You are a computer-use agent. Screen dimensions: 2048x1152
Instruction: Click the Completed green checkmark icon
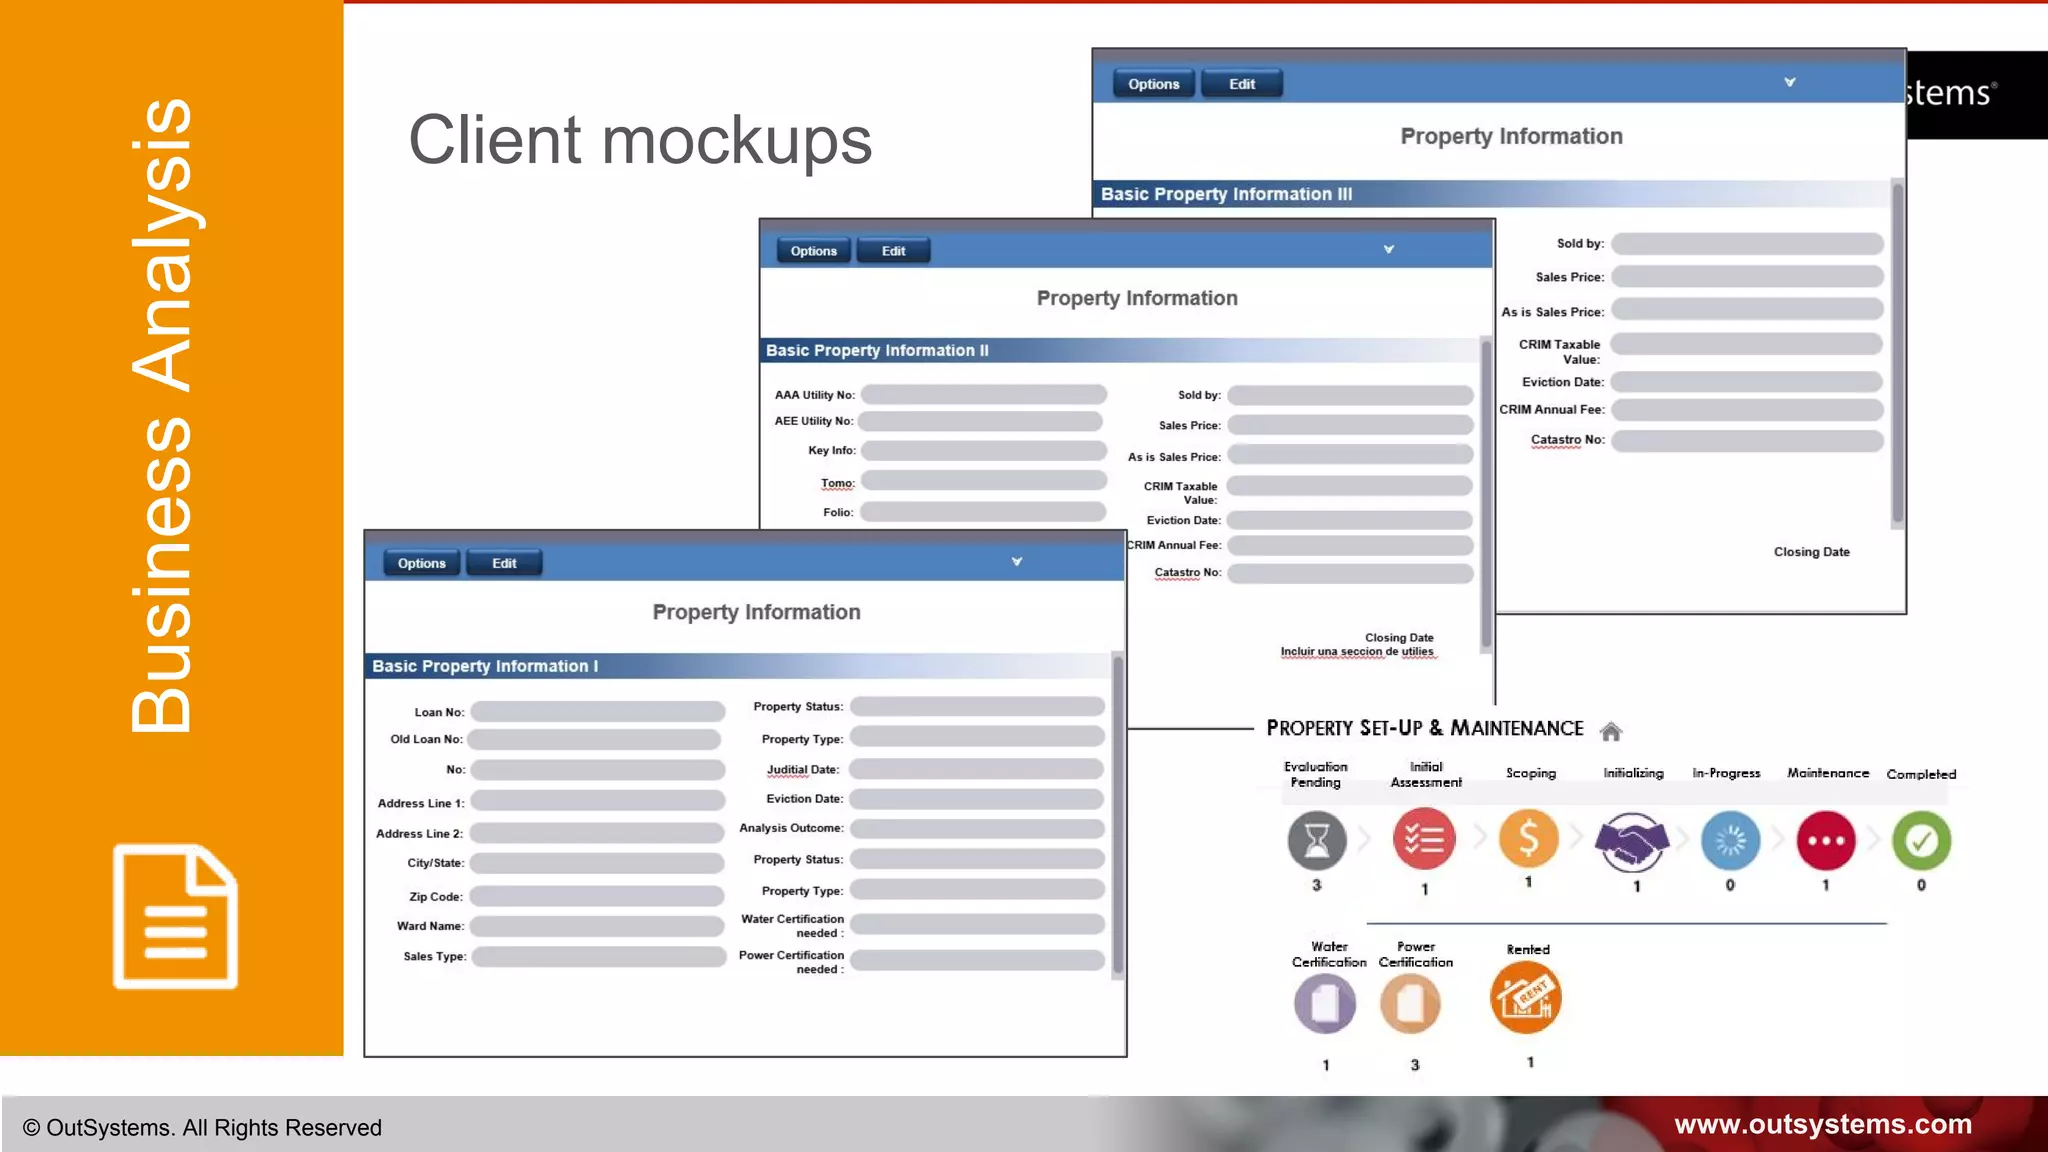click(1921, 840)
